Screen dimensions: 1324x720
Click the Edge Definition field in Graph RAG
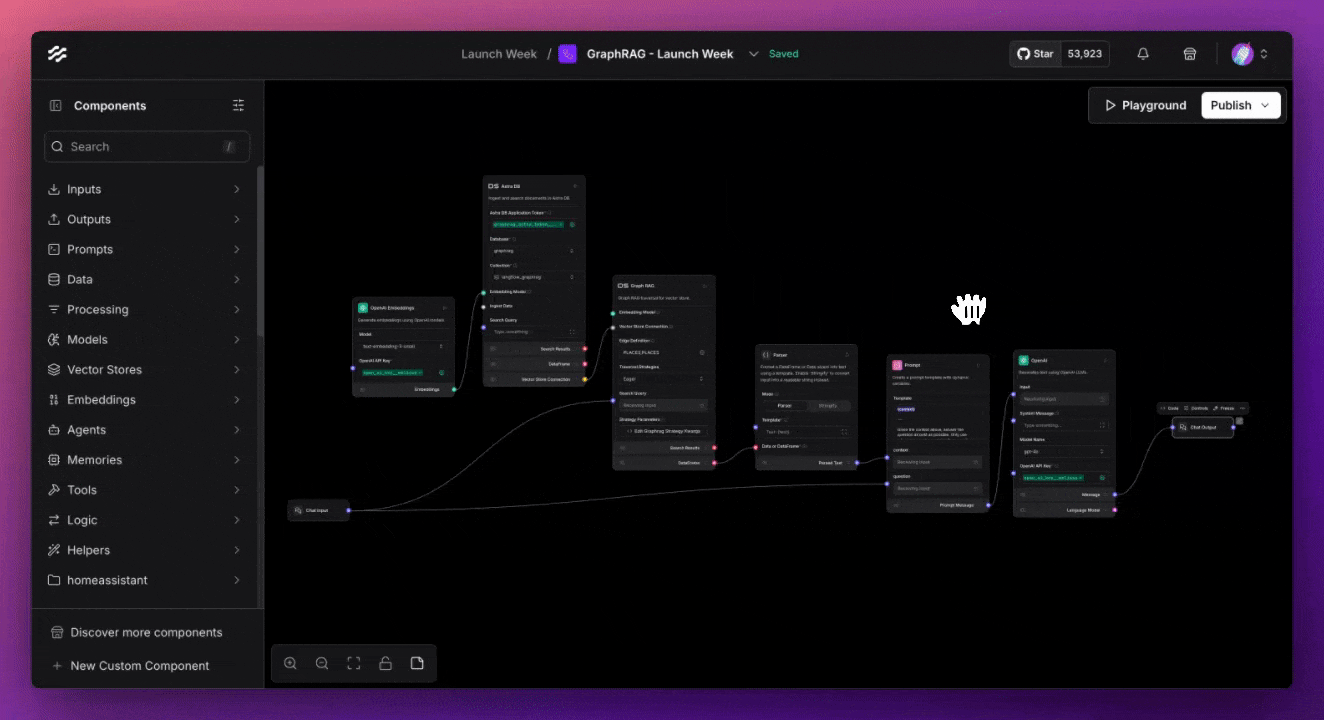point(664,352)
